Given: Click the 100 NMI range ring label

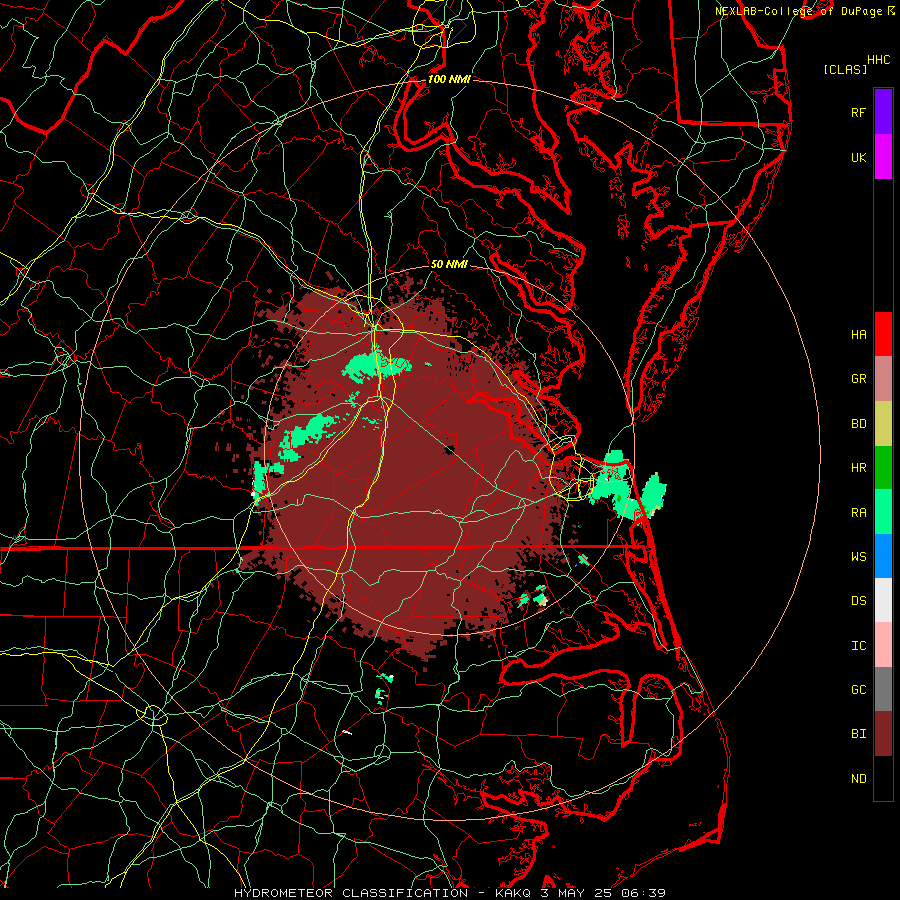Looking at the screenshot, I should coord(449,79).
